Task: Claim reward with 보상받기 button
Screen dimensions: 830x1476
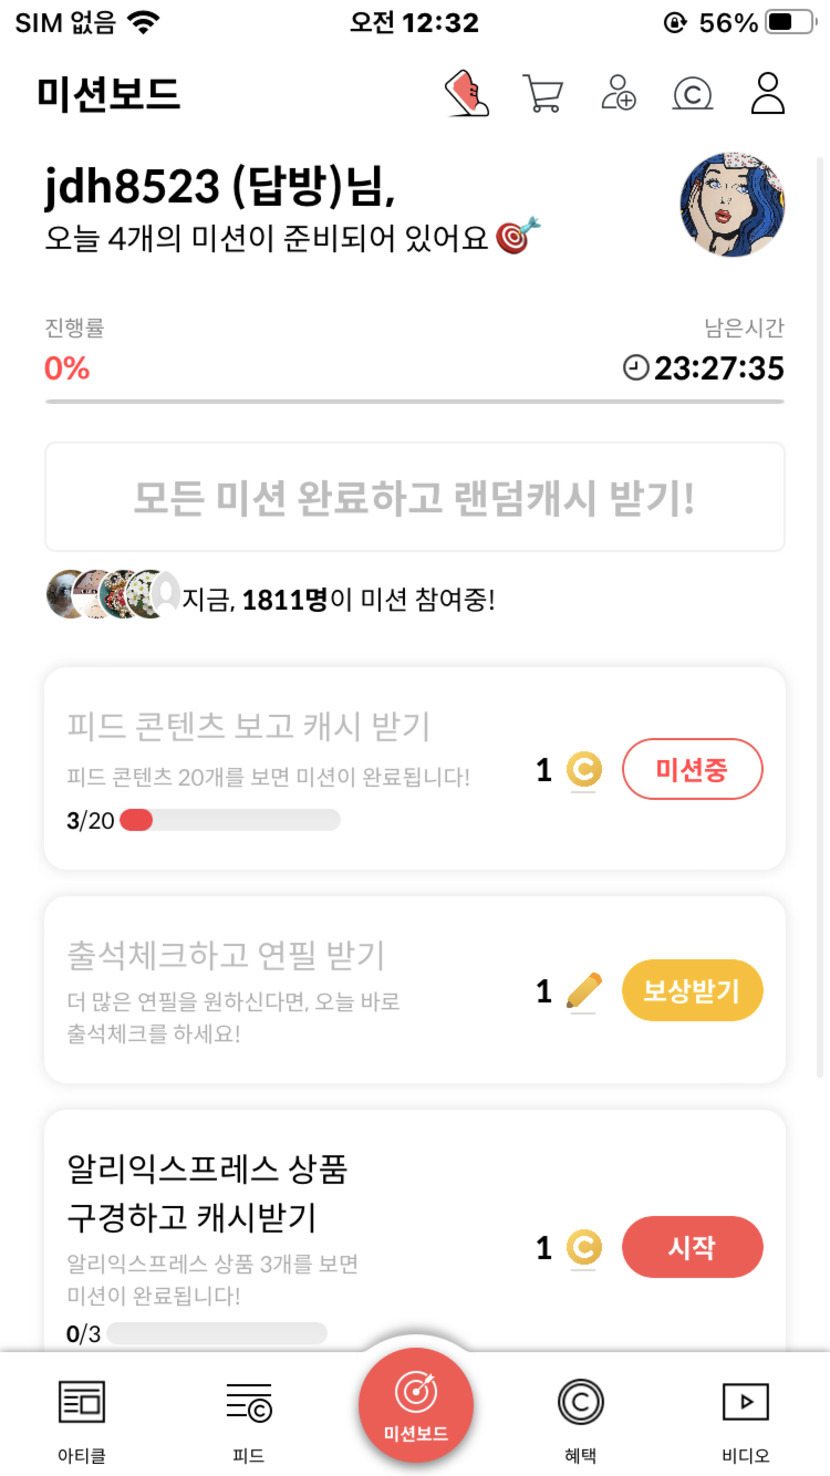Action: pyautogui.click(x=692, y=991)
